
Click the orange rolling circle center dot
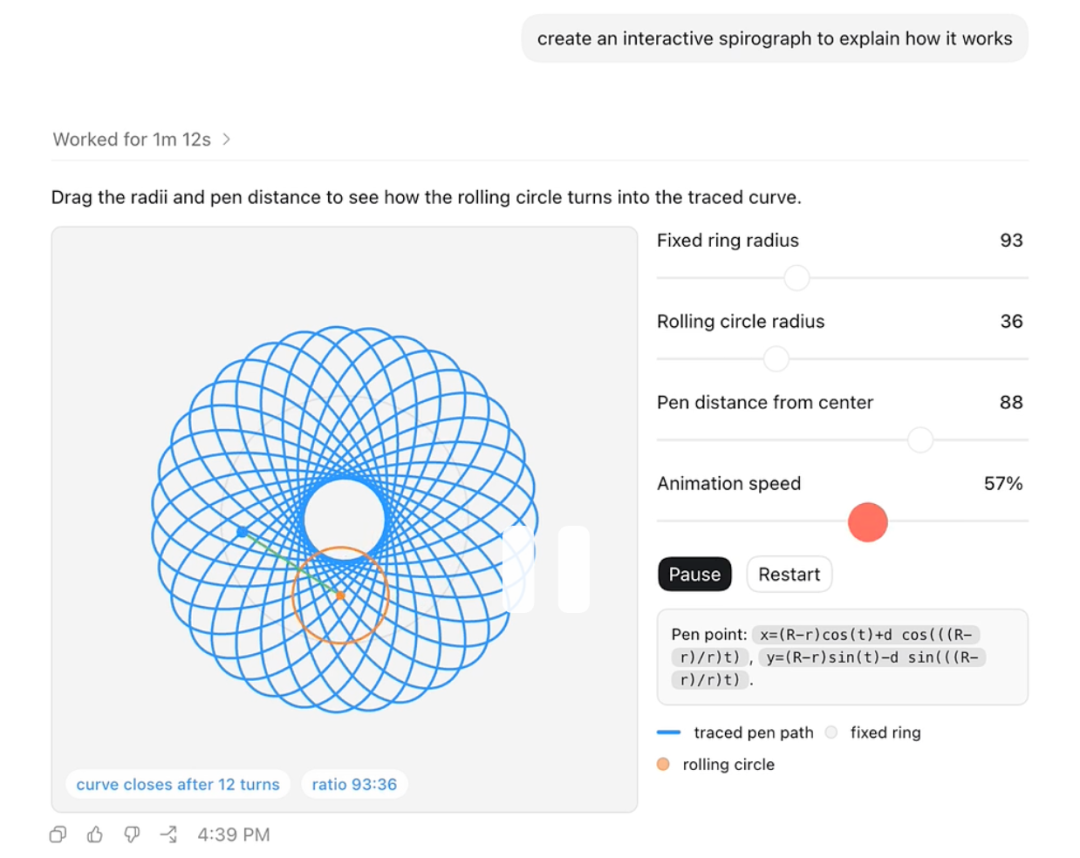340,596
